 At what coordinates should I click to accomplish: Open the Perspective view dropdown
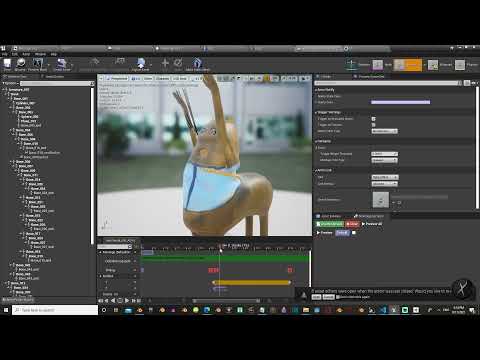[117, 78]
